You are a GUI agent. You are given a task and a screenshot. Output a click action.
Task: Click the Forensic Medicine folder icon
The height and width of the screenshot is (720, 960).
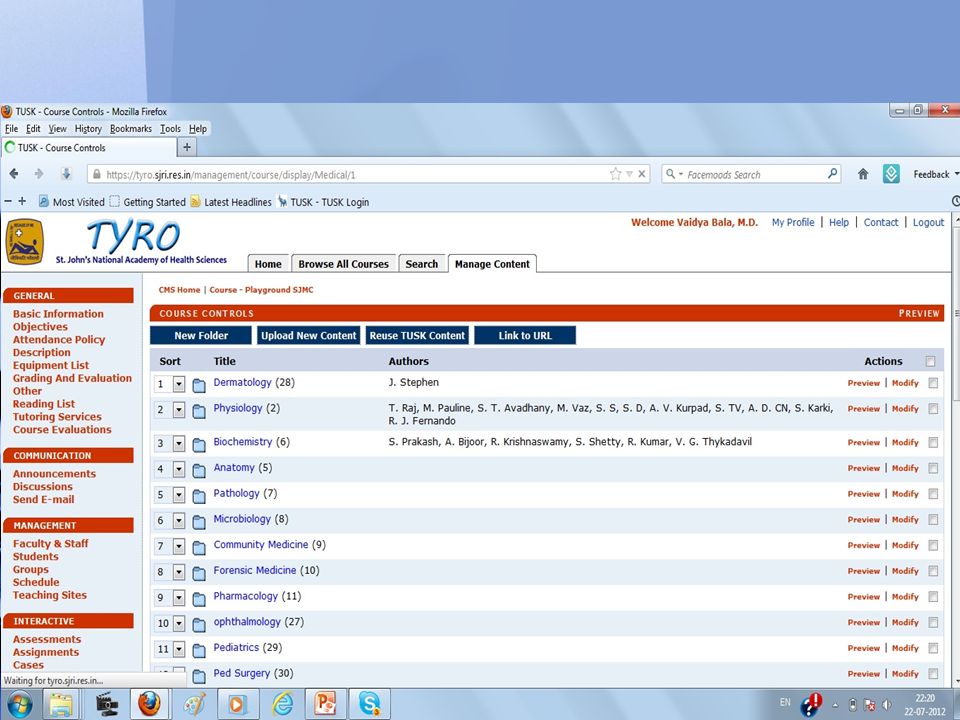click(199, 574)
